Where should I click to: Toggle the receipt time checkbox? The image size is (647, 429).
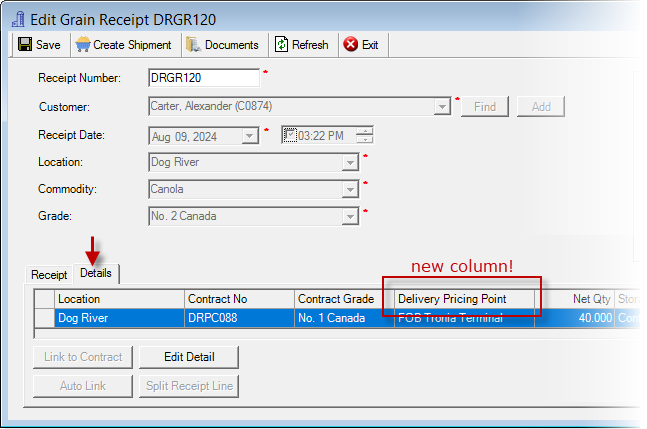[290, 135]
